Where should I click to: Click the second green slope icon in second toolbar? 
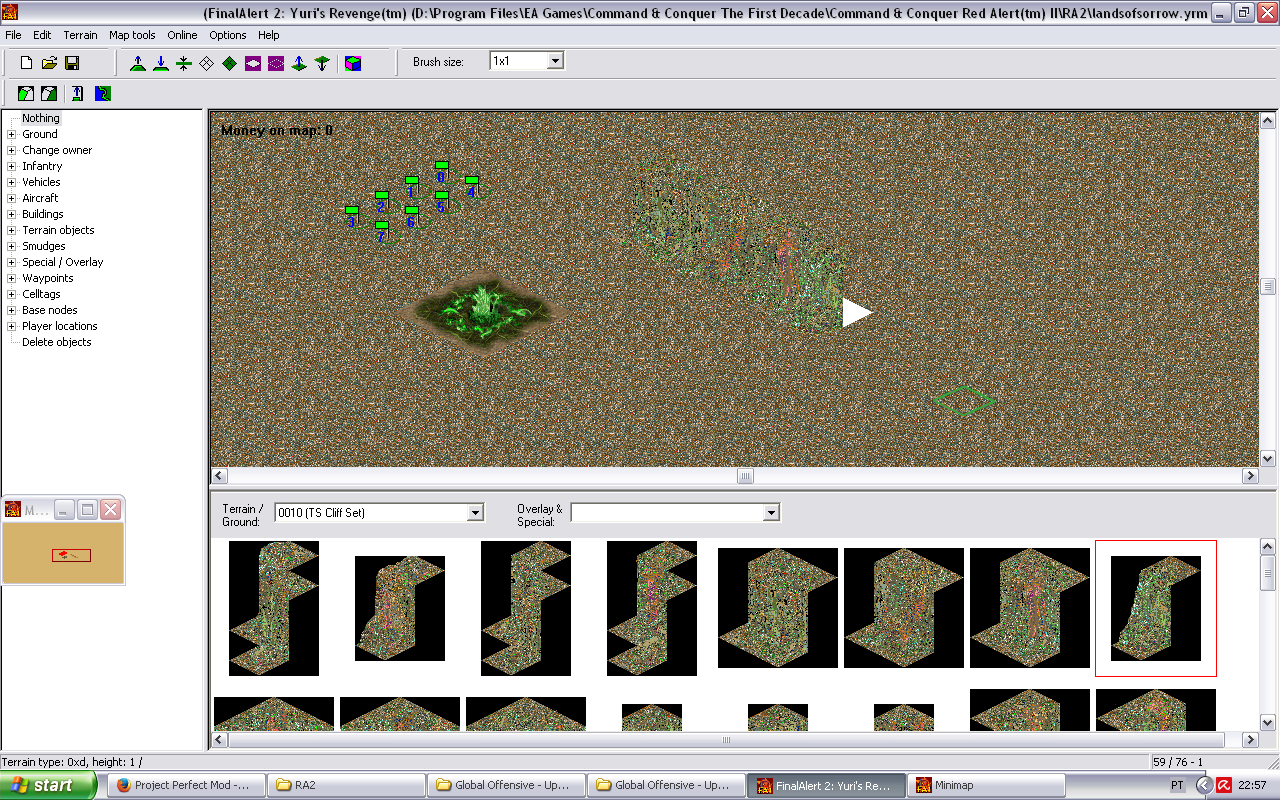(x=49, y=94)
